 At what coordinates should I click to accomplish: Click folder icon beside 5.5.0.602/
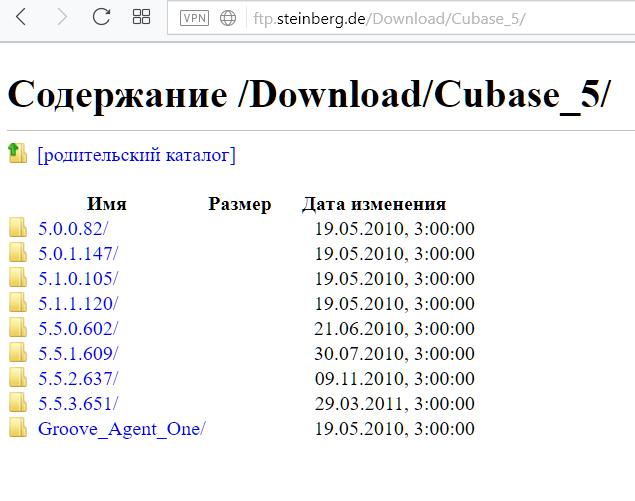[18, 327]
